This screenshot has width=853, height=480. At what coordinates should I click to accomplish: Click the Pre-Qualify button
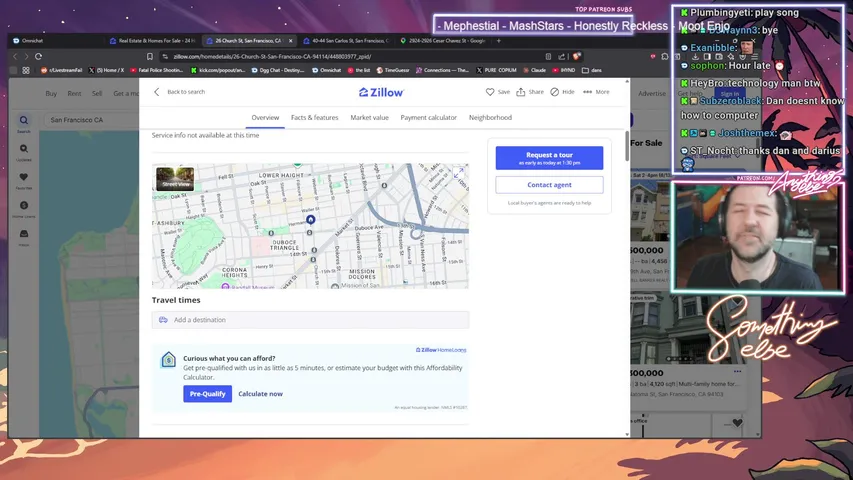207,394
